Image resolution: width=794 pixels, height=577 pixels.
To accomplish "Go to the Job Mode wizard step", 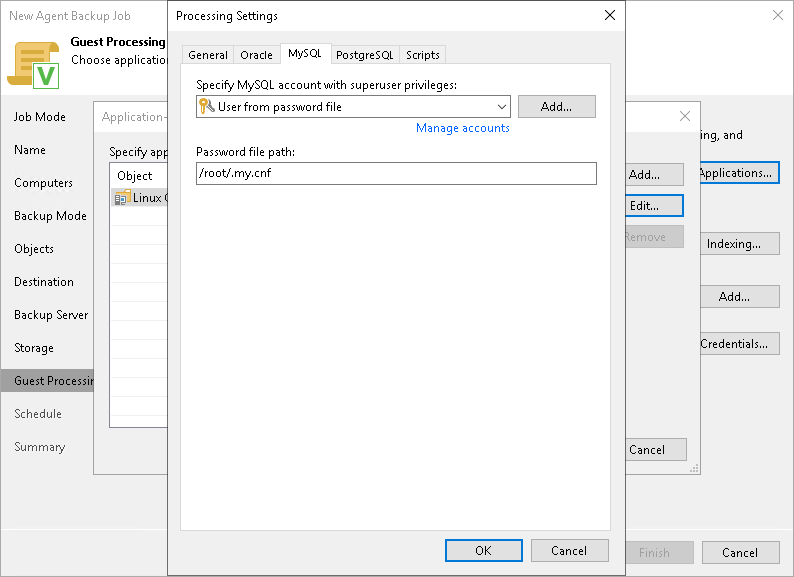I will (x=40, y=117).
